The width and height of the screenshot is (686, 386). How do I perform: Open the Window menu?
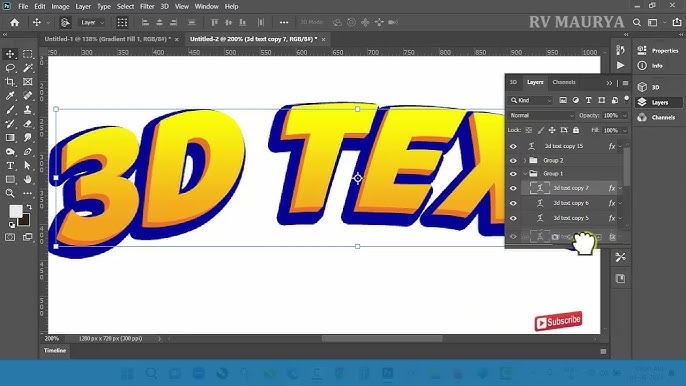click(x=206, y=7)
